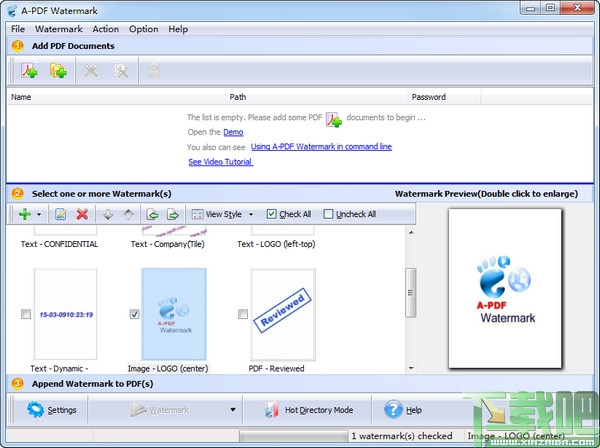The width and height of the screenshot is (600, 448).
Task: Click the Help button with question mark
Action: 403,410
